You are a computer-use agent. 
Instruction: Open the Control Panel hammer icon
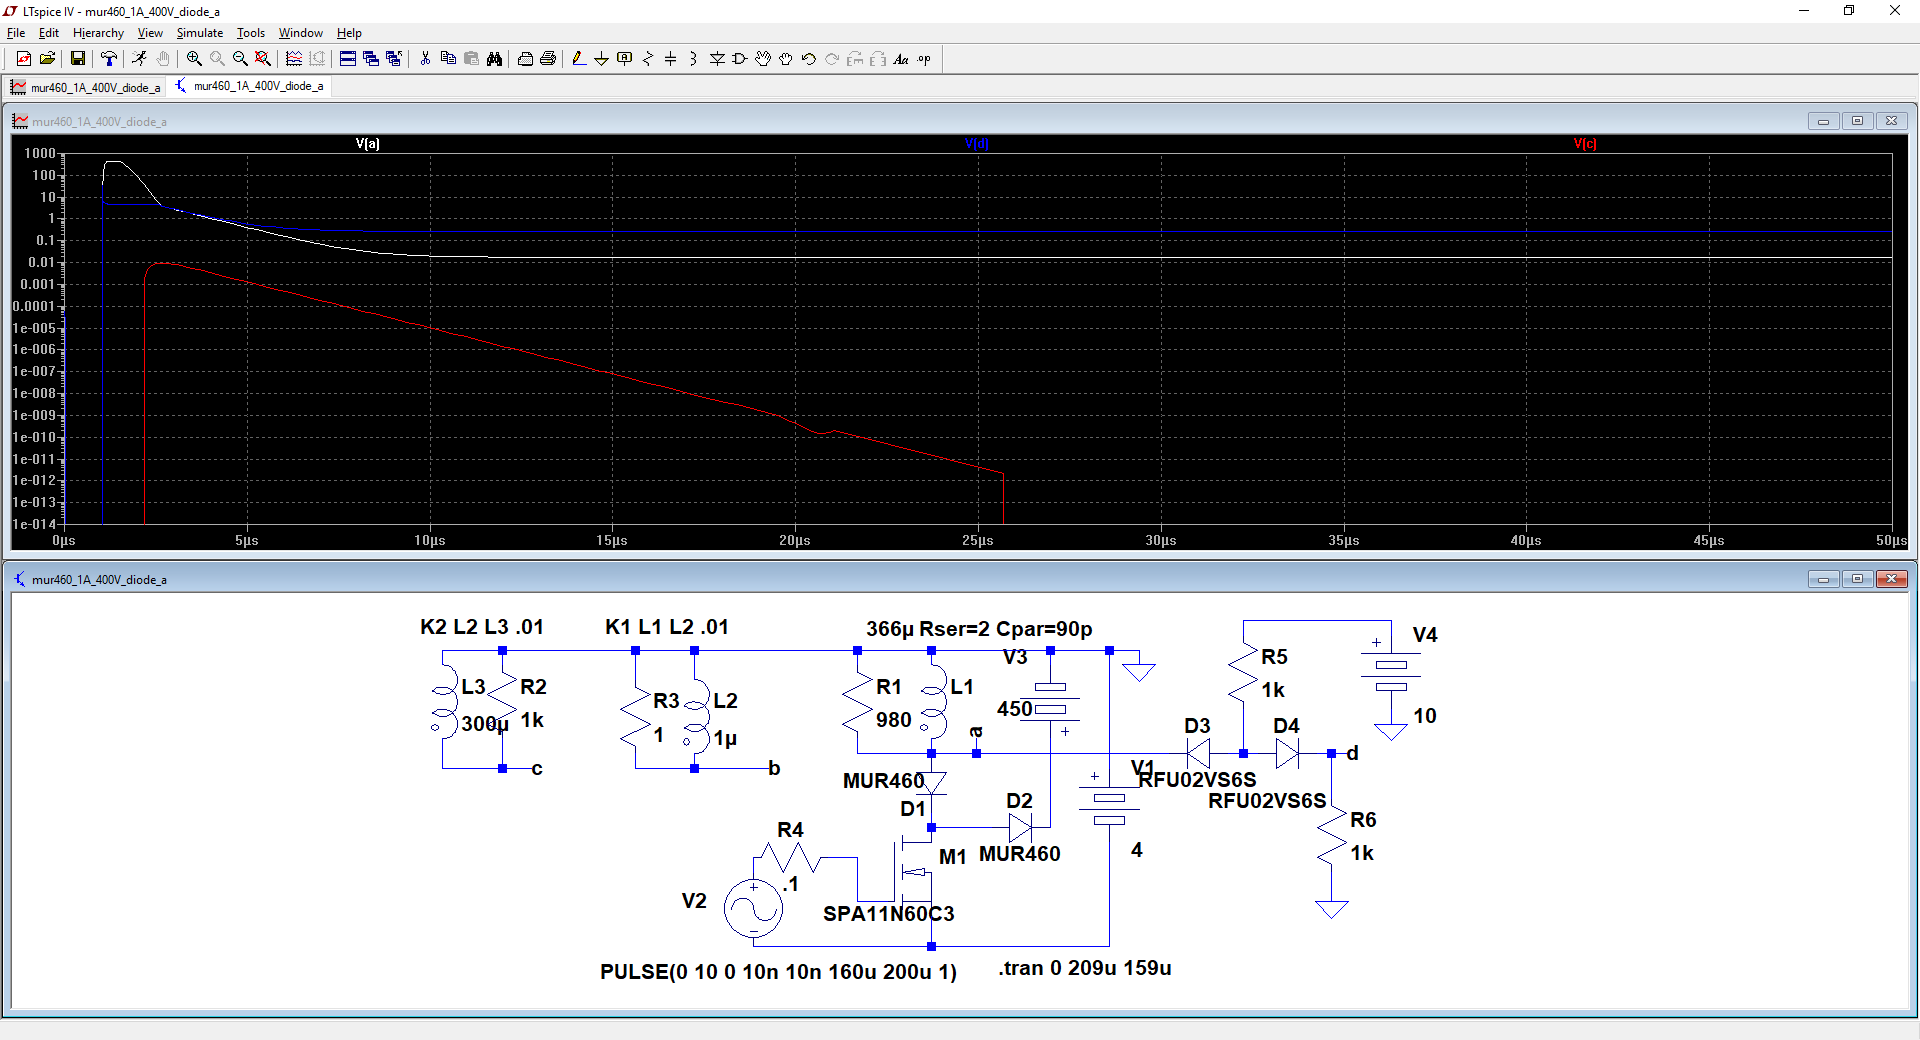pyautogui.click(x=109, y=59)
